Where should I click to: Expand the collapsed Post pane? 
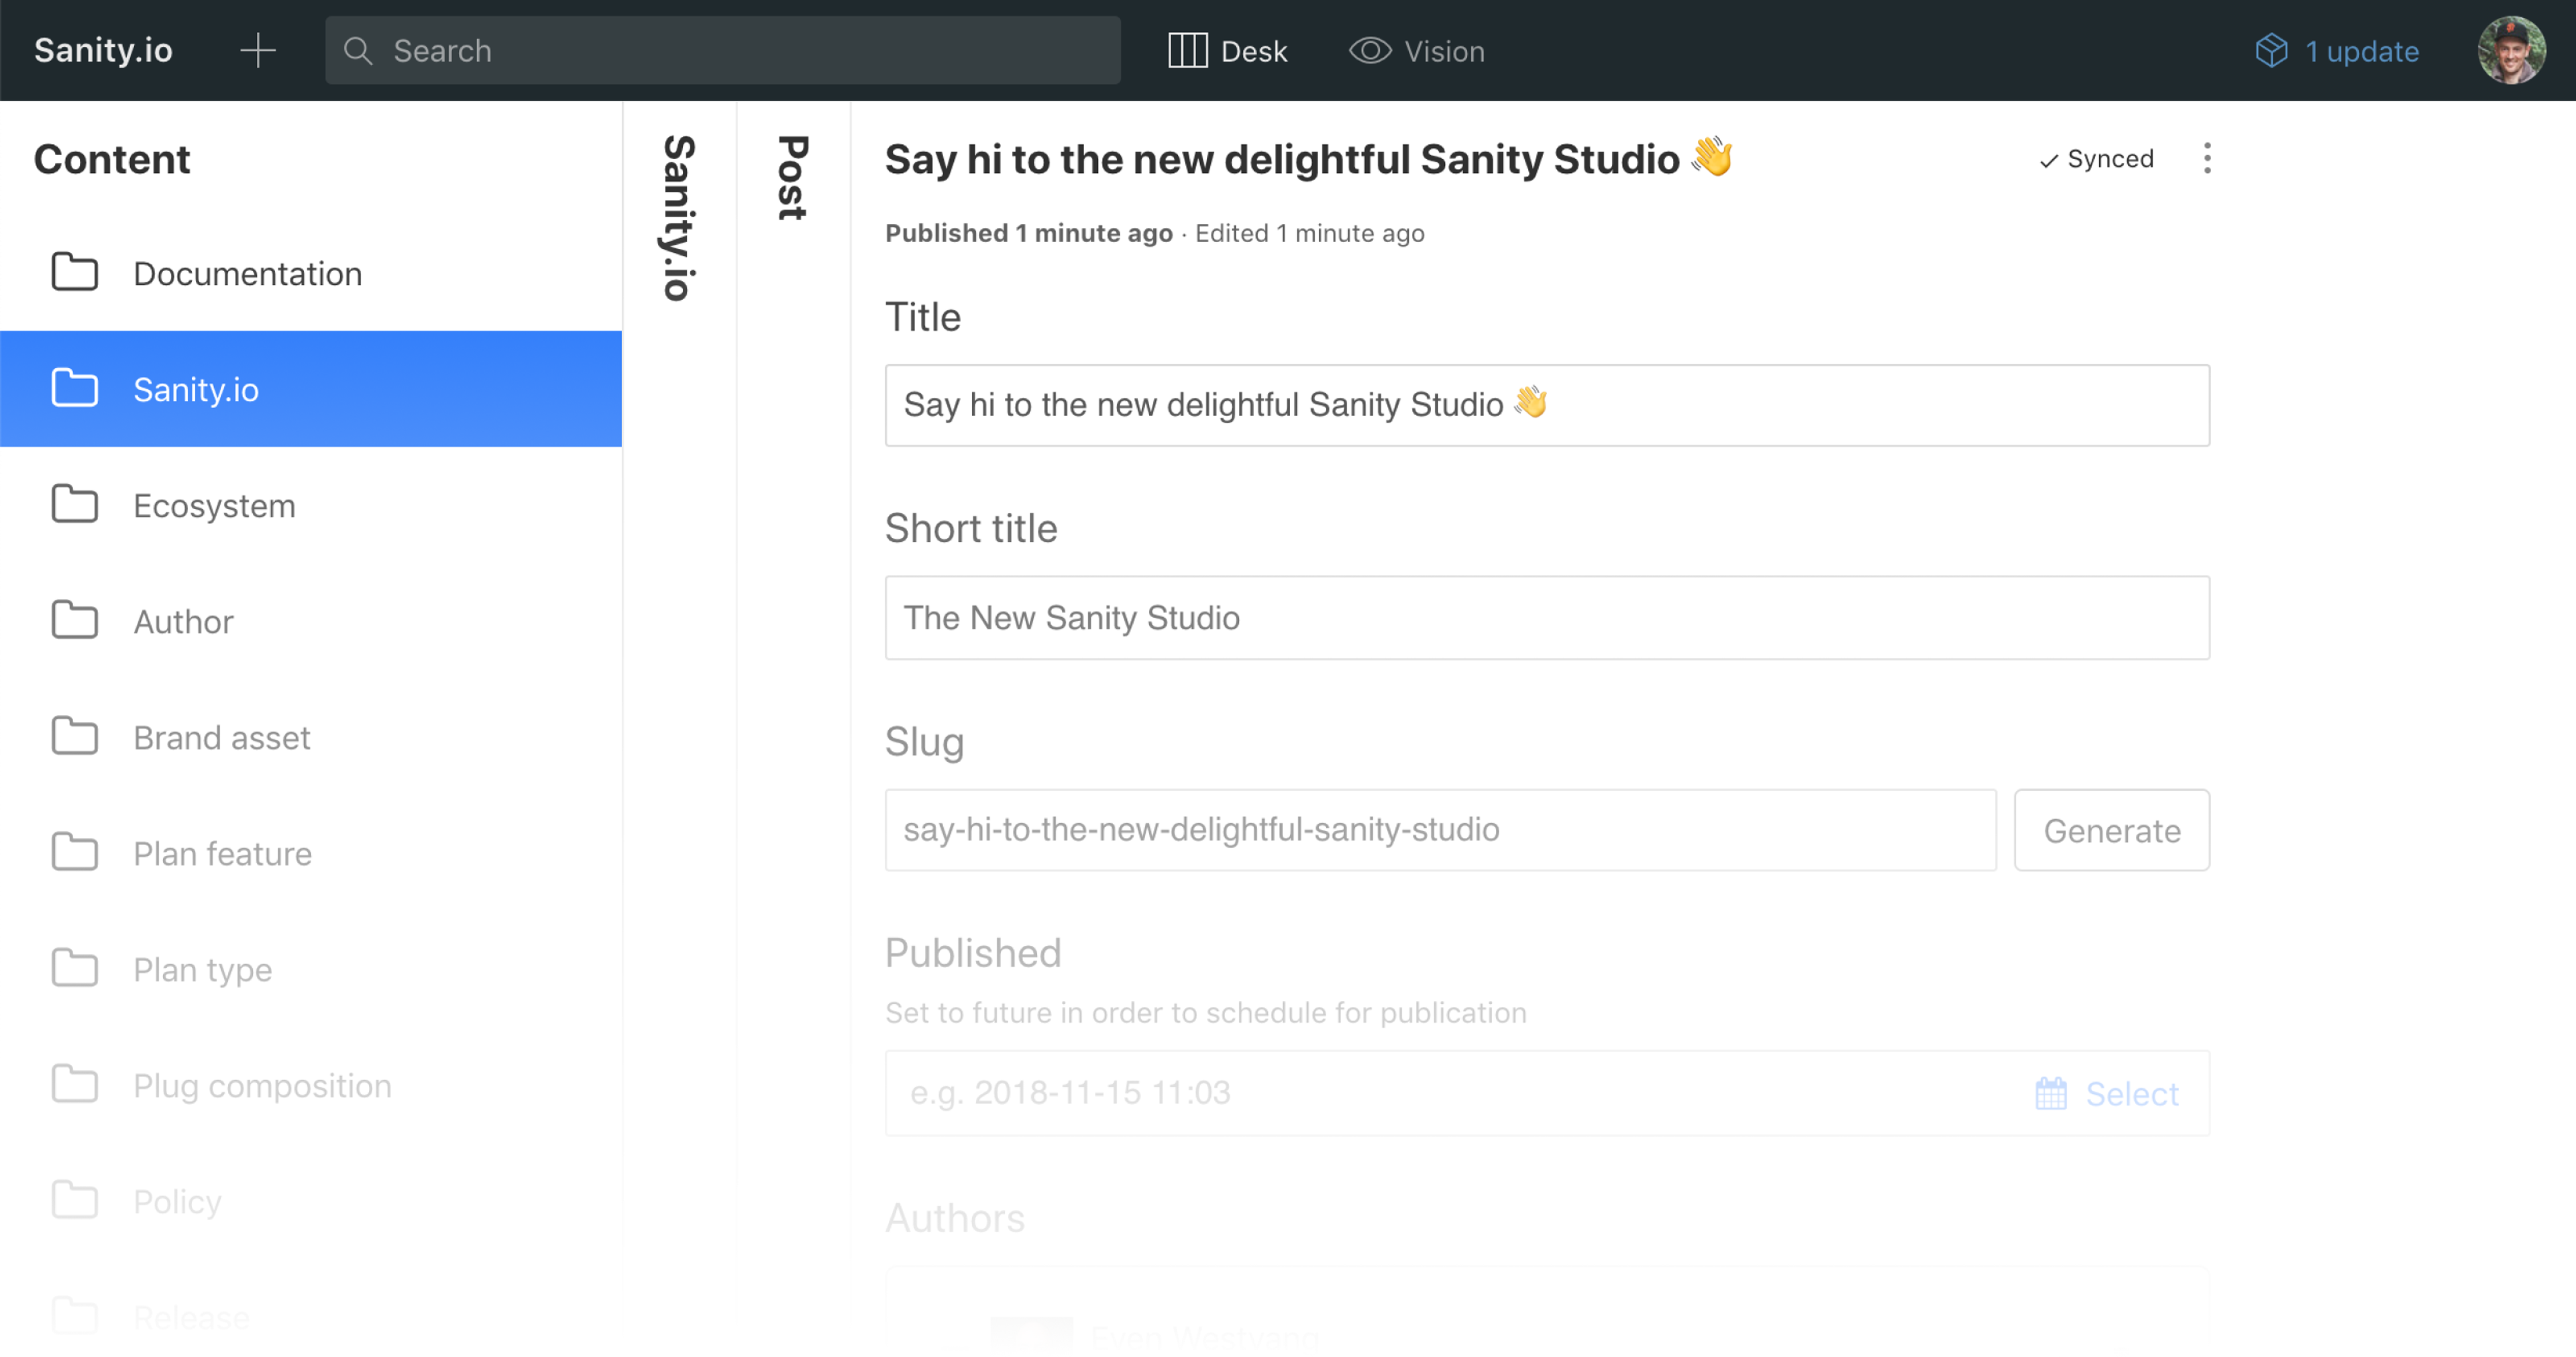pyautogui.click(x=793, y=178)
